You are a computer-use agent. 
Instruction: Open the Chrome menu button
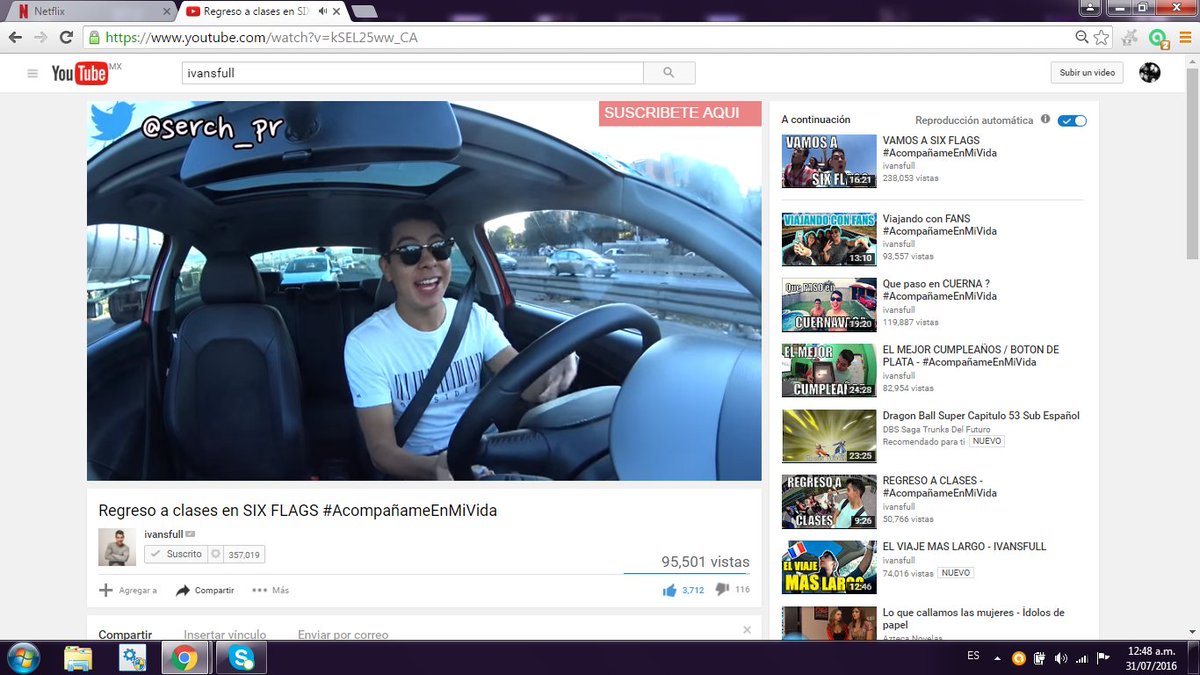pos(1184,38)
